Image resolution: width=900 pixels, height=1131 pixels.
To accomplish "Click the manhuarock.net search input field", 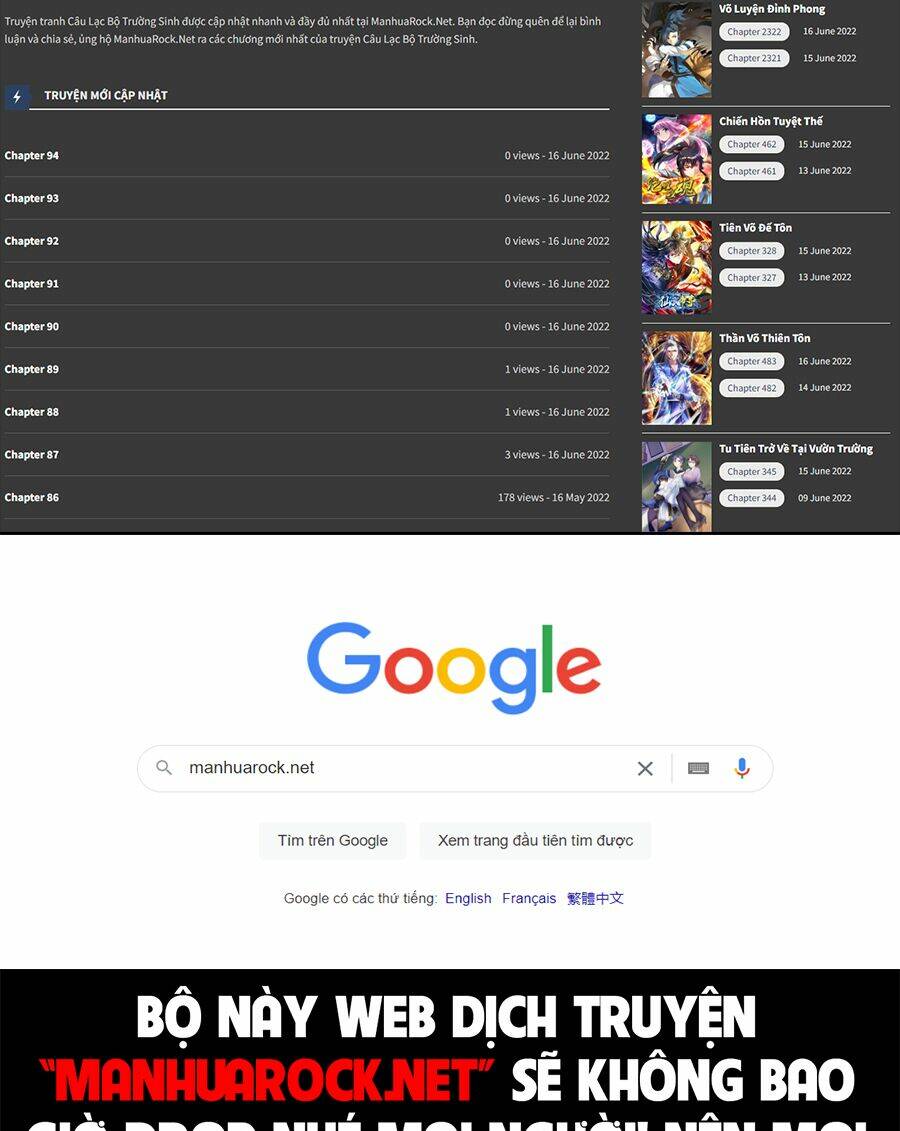I will tap(404, 768).
